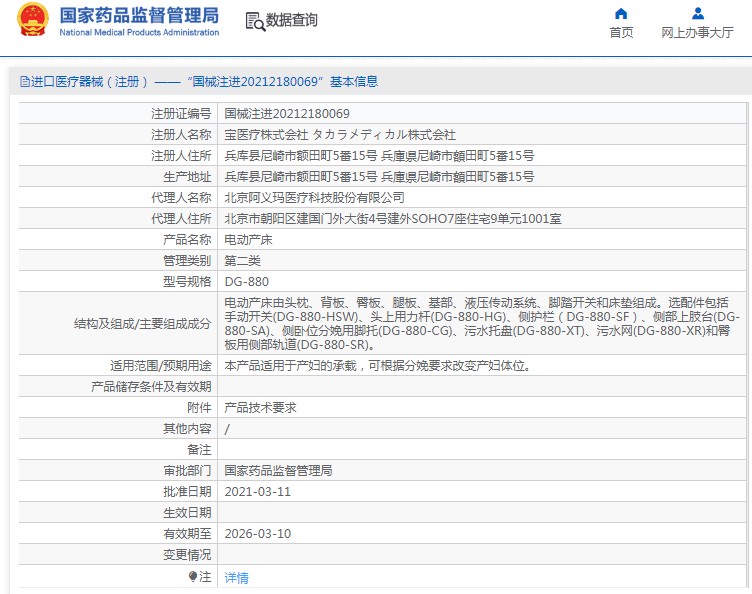Viewport: 752px width, 594px height.
Task: Click the 适用范围 description value
Action: [x=378, y=366]
